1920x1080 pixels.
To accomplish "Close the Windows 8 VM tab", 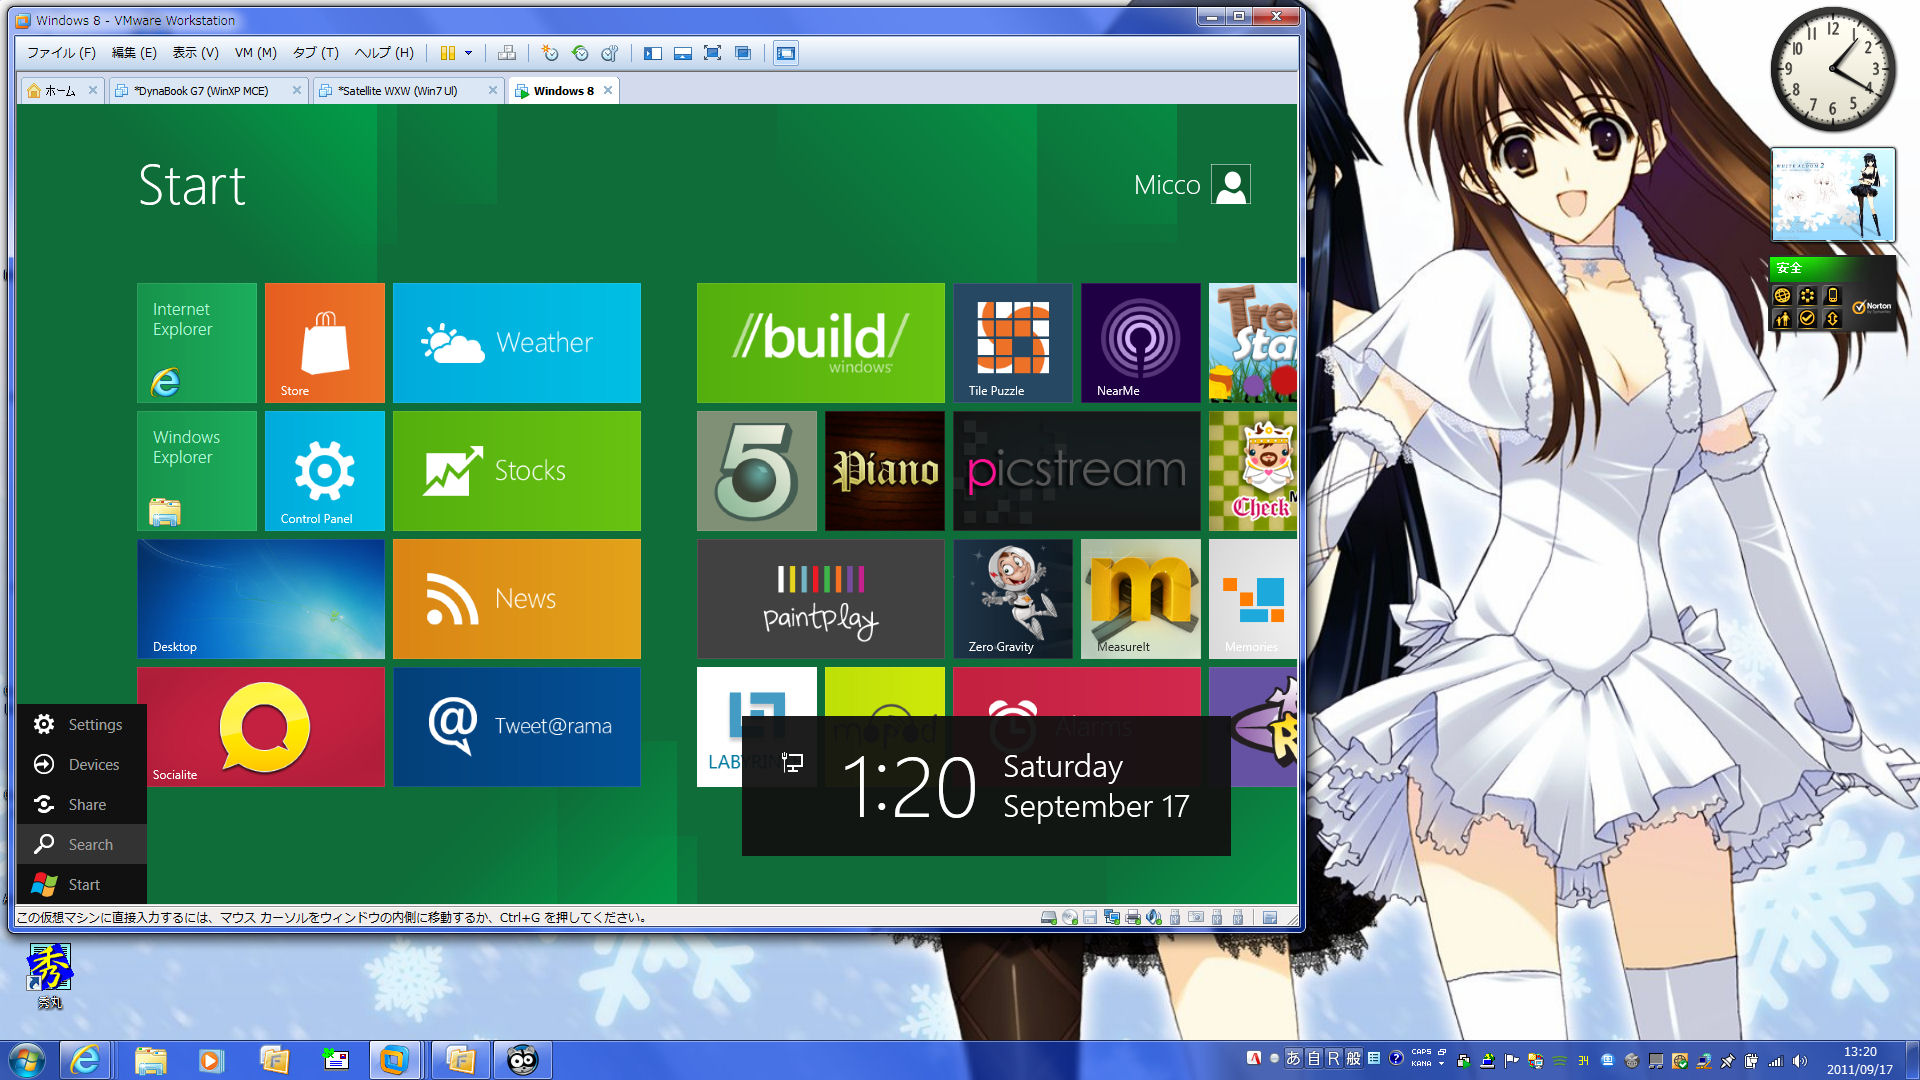I will tap(607, 91).
